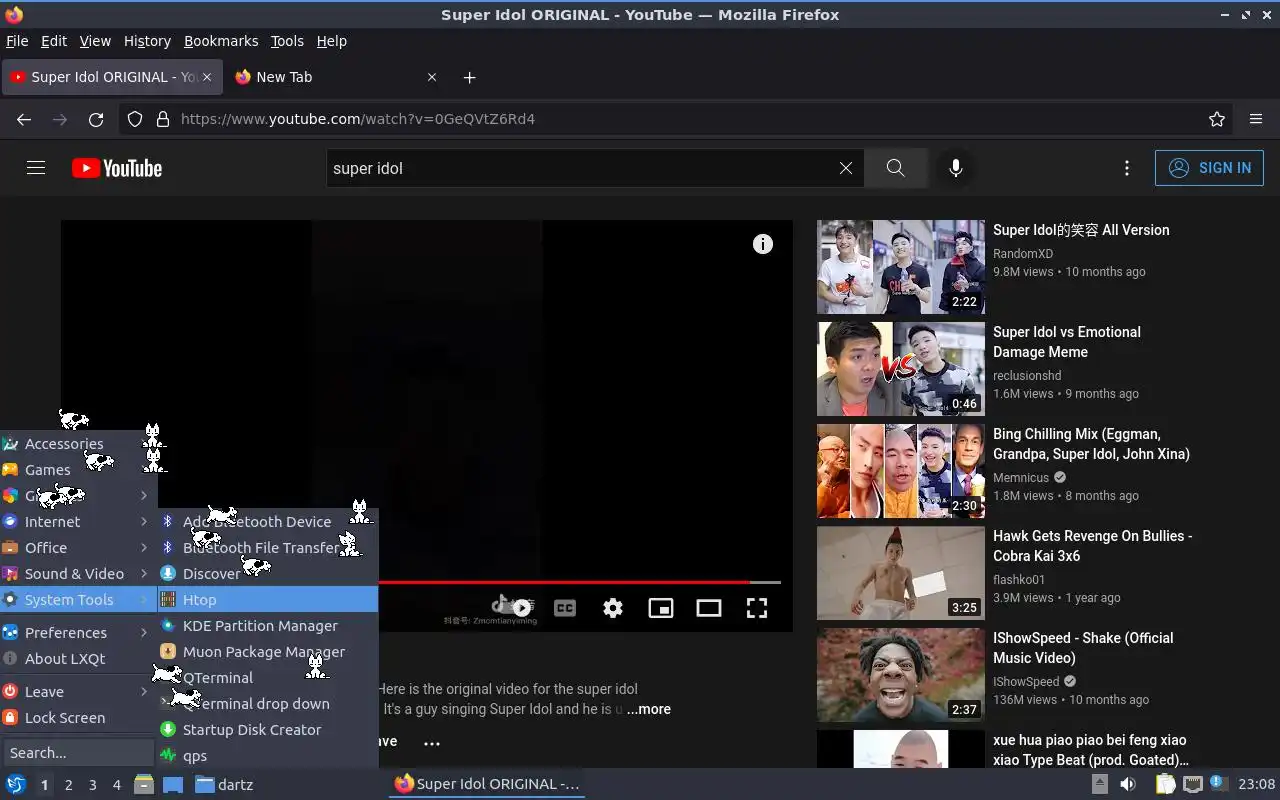Go back with Firefox back arrow

point(24,119)
